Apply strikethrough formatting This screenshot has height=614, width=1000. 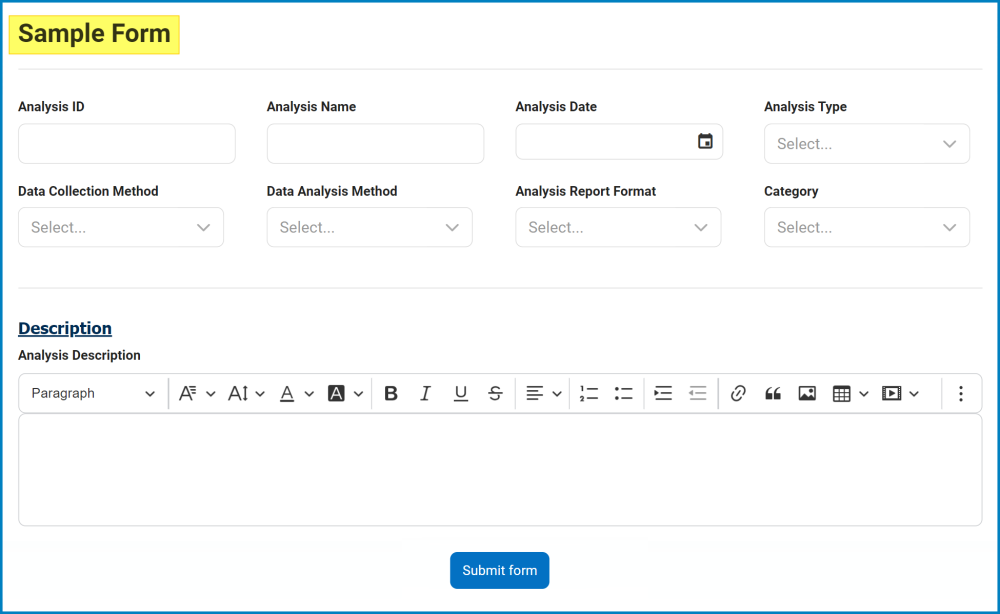pos(495,393)
